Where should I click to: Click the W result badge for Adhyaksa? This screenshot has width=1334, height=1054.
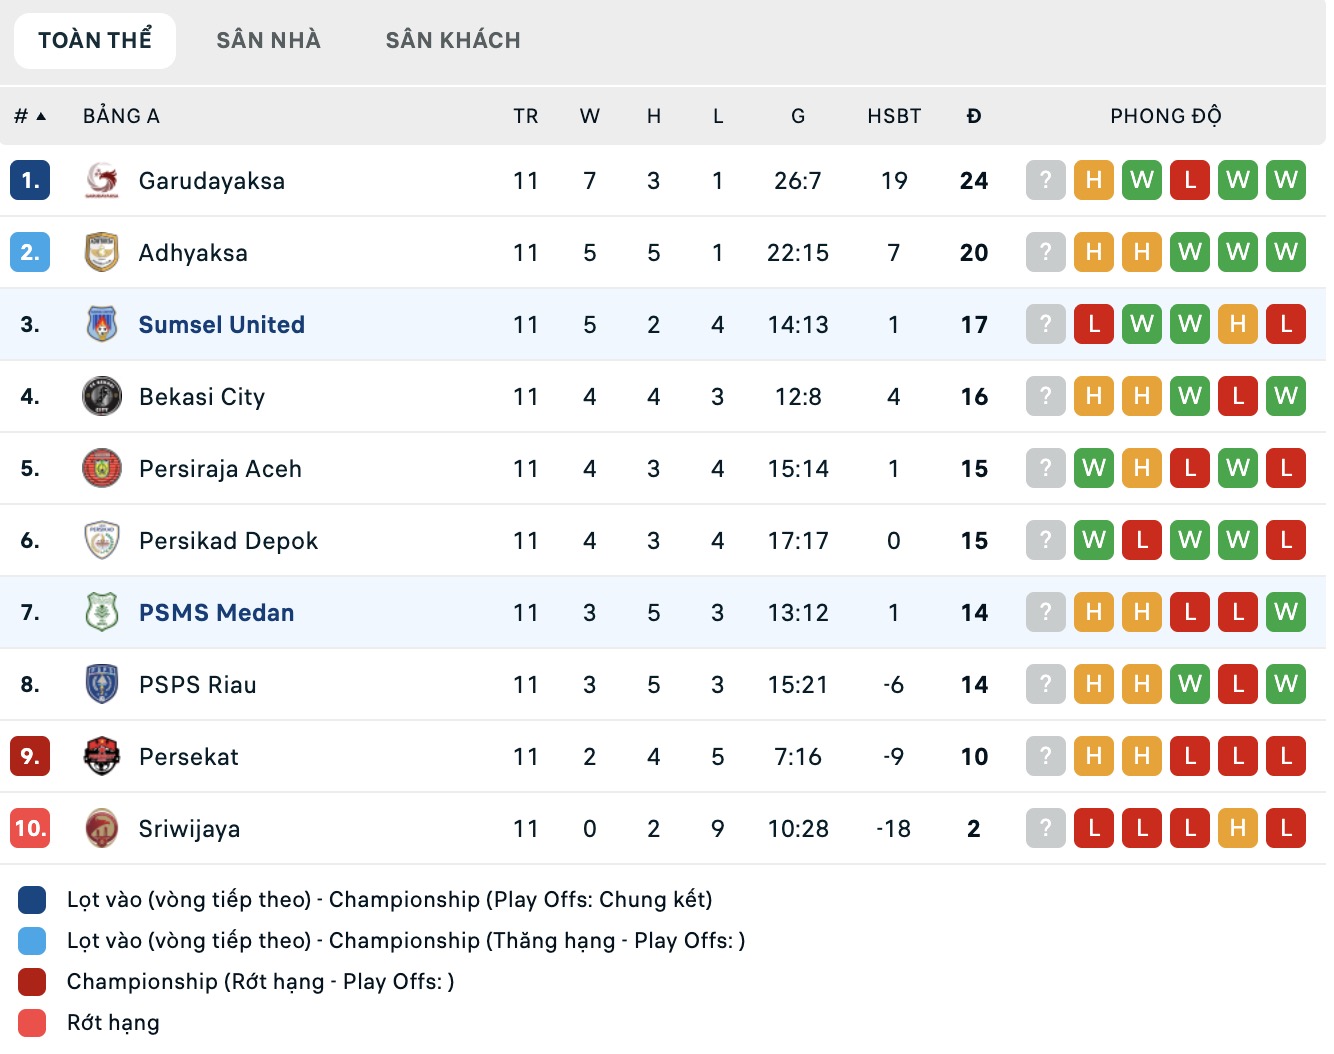1190,252
